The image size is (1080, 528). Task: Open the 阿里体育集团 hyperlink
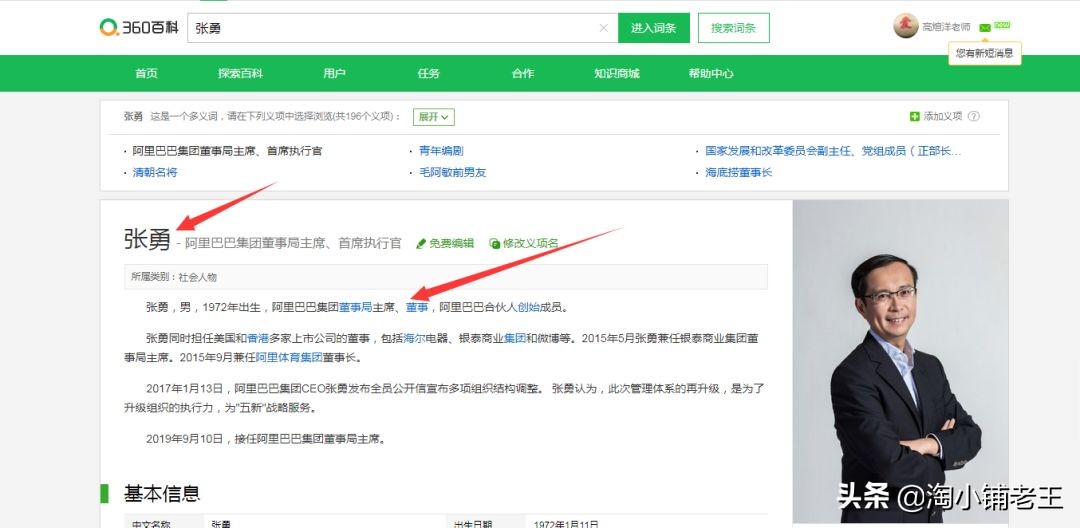pyautogui.click(x=289, y=357)
